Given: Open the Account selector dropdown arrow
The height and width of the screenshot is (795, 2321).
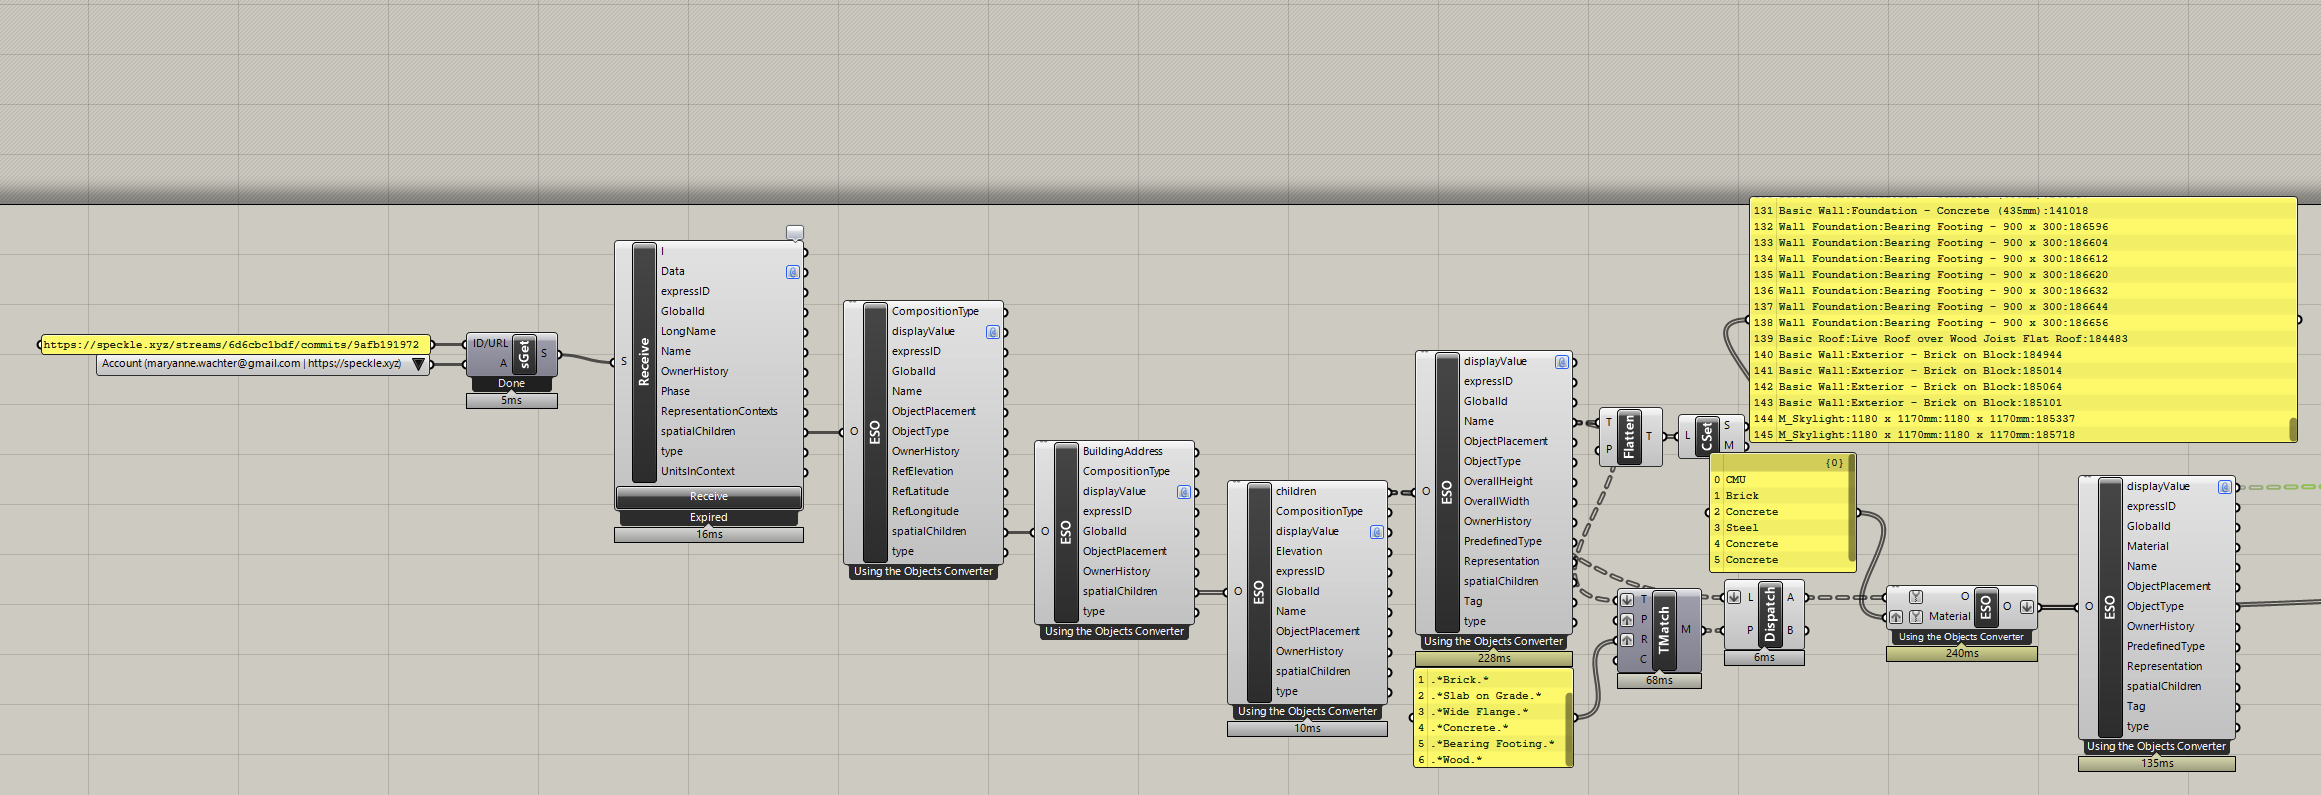Looking at the screenshot, I should 418,364.
